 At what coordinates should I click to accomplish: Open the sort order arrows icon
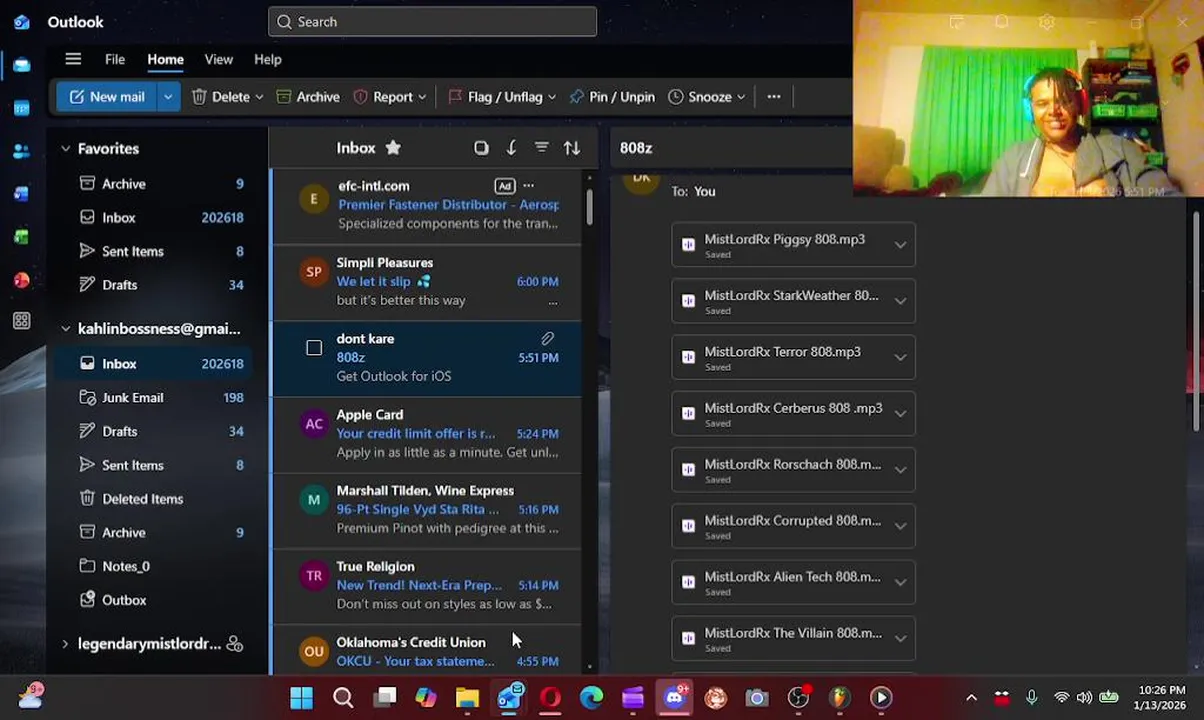[572, 148]
